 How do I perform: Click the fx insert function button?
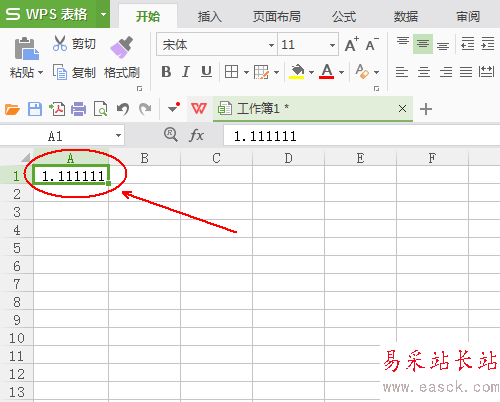tap(196, 135)
